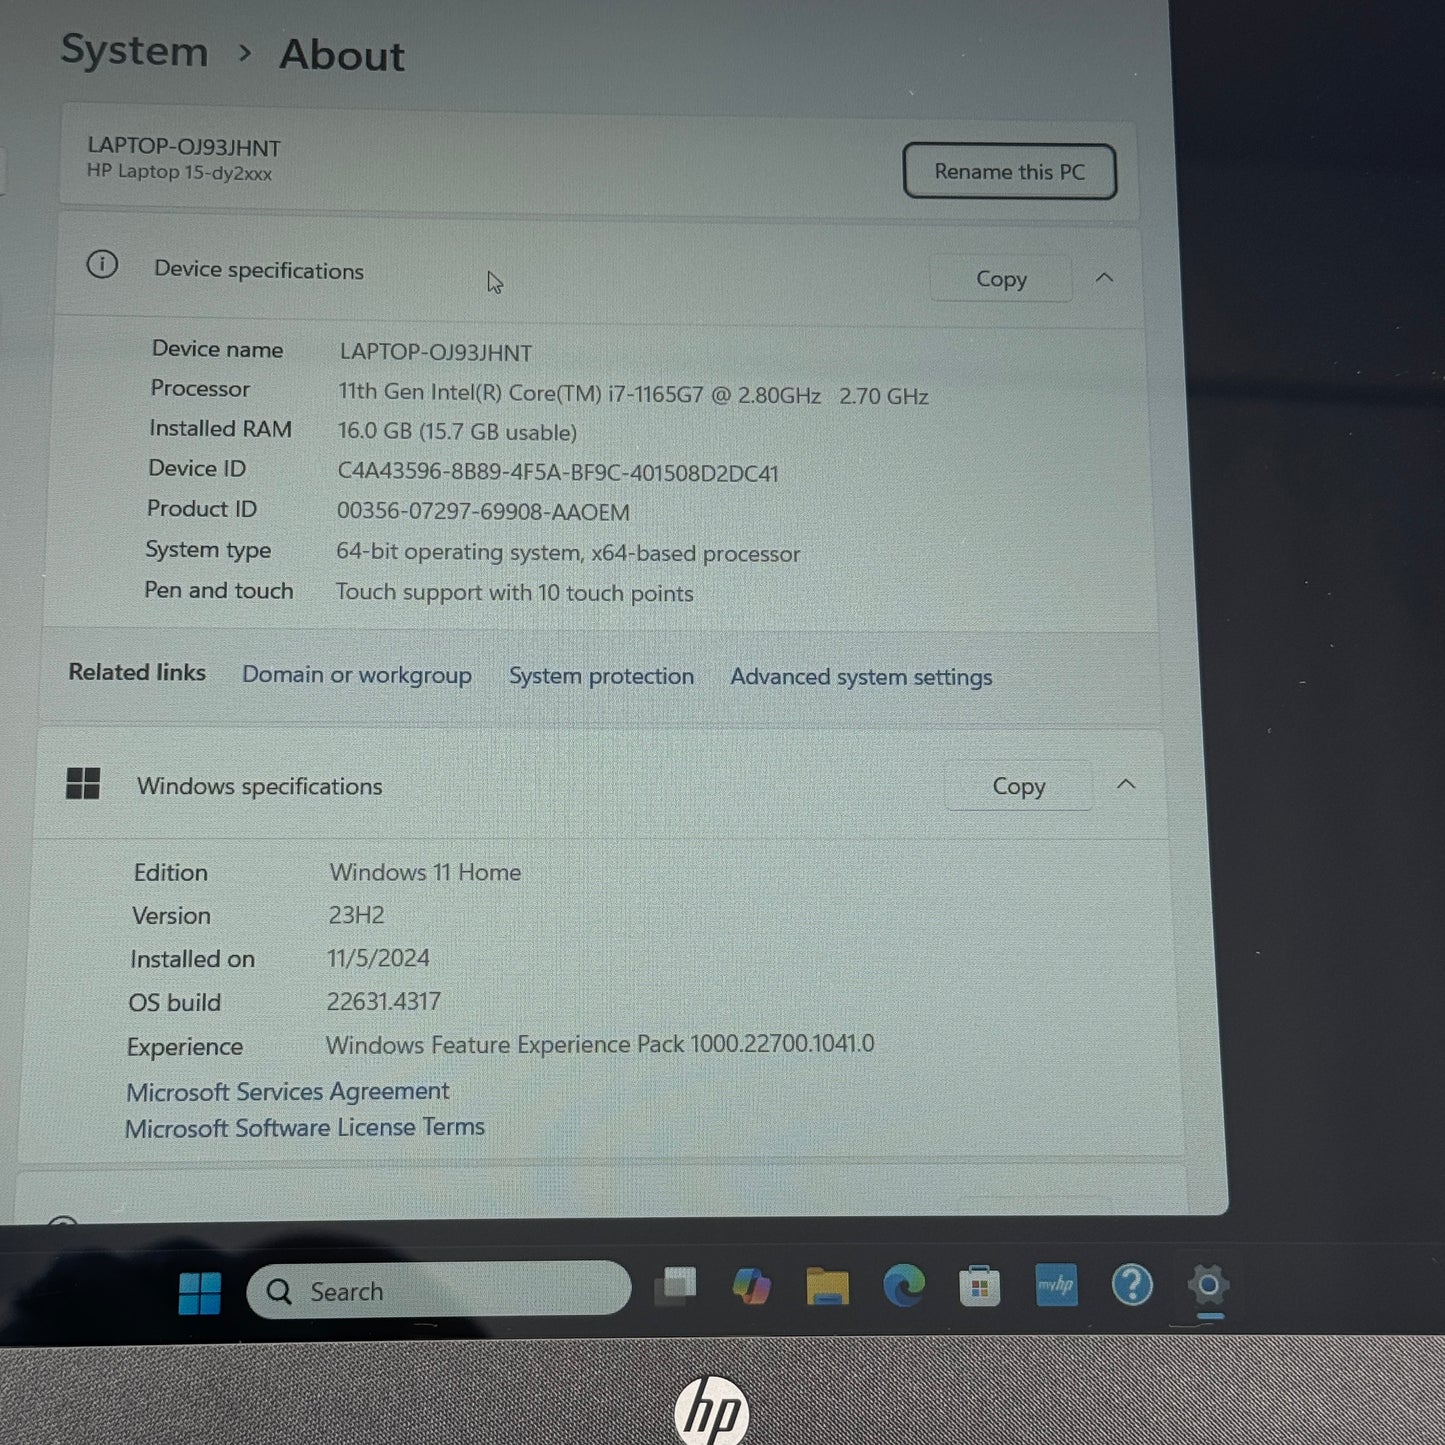Open the myHP app from the taskbar
The height and width of the screenshot is (1445, 1445).
(1056, 1285)
